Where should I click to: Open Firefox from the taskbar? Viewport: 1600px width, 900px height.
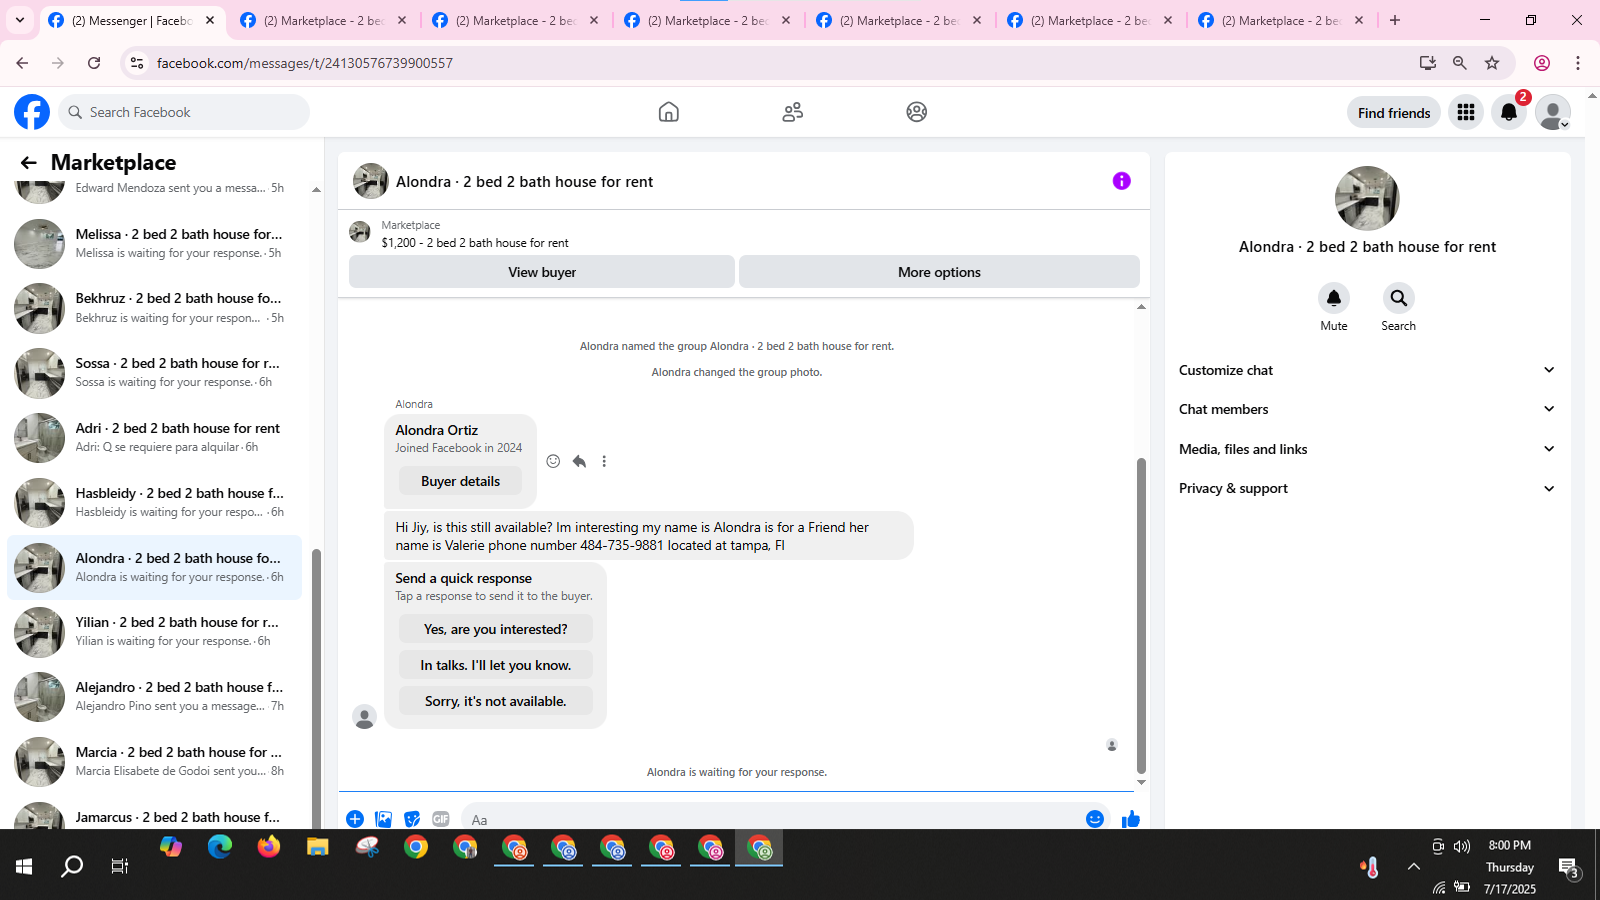pos(269,848)
